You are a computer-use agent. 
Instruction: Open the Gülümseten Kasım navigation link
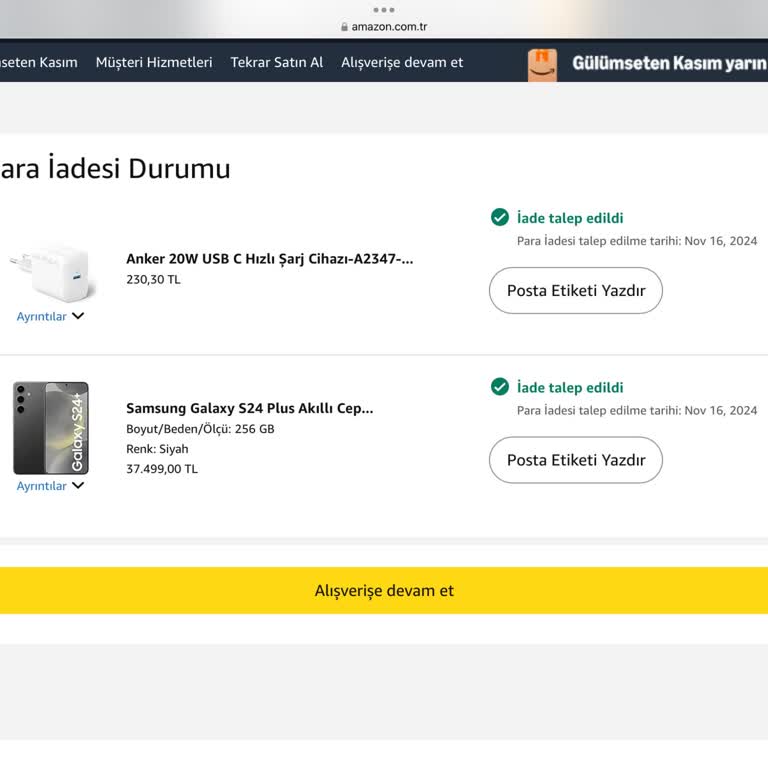39,63
